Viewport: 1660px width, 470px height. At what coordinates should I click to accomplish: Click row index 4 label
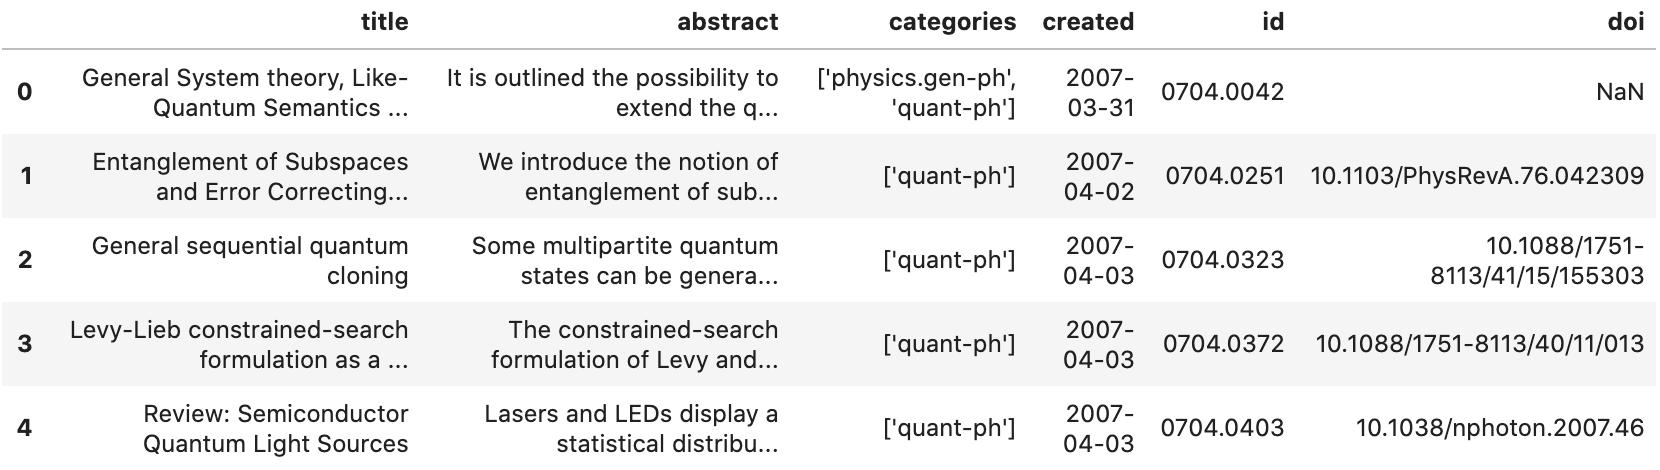pyautogui.click(x=25, y=428)
